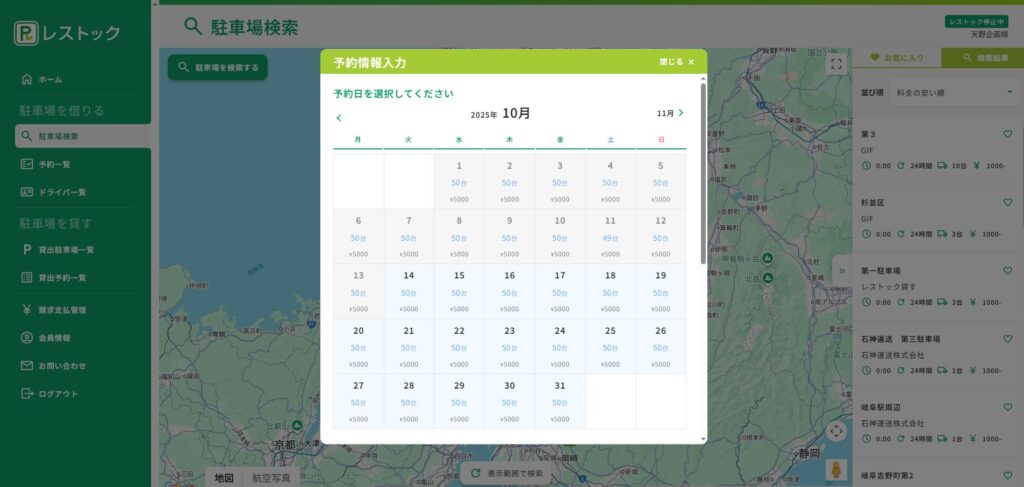Switch to お気に入り tab
This screenshot has width=1024, height=487.
click(896, 58)
